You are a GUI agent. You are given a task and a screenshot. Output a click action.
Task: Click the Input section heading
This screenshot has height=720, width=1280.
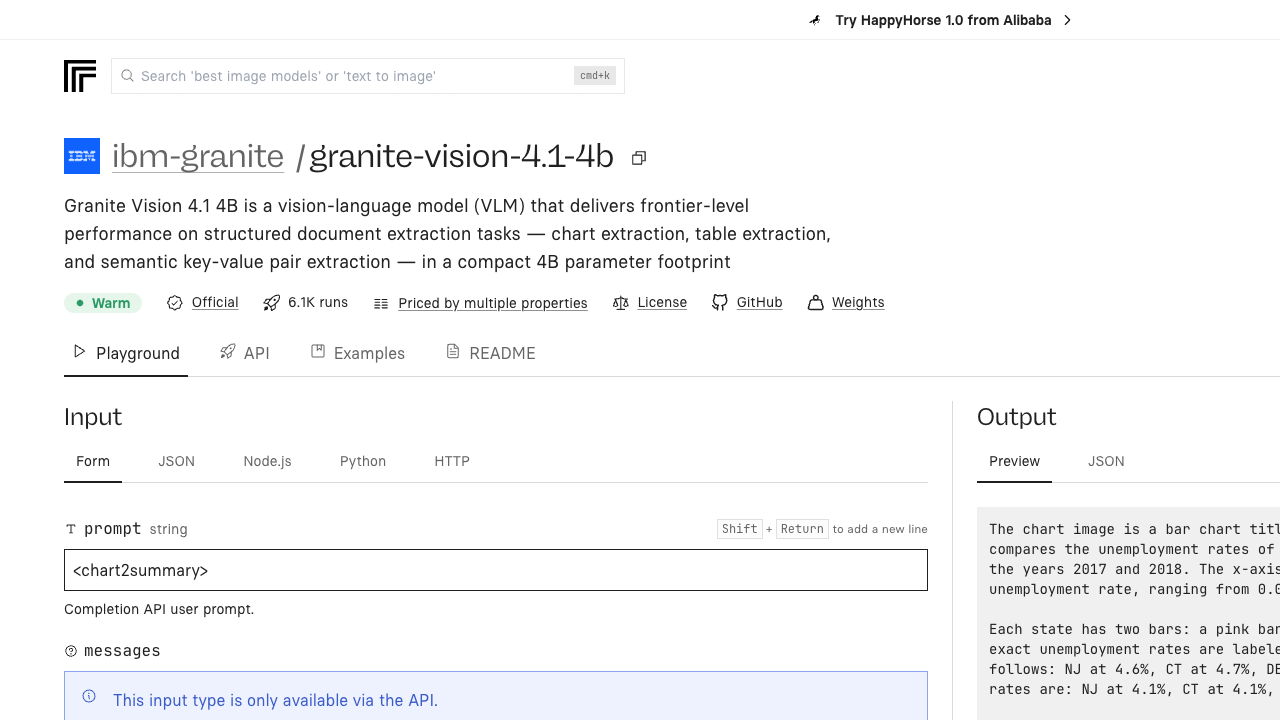point(93,417)
